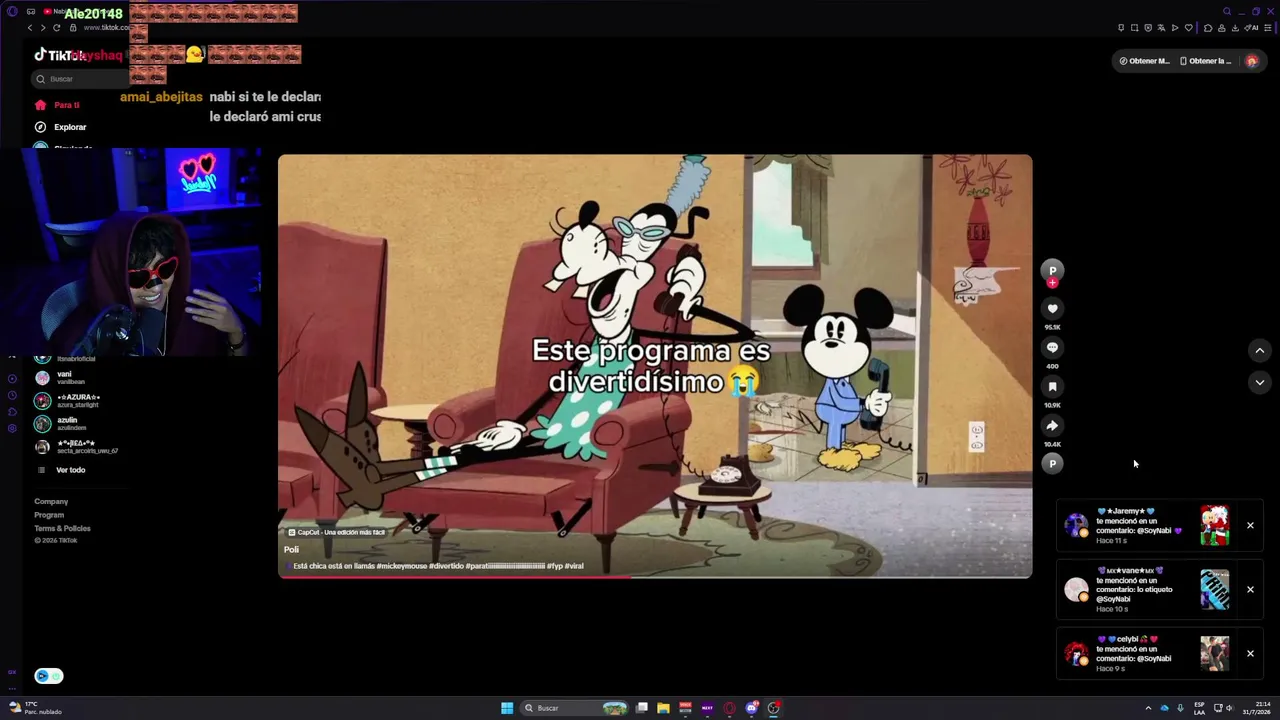1280x720 pixels.
Task: Open azulin's followed account
Action: point(62,423)
